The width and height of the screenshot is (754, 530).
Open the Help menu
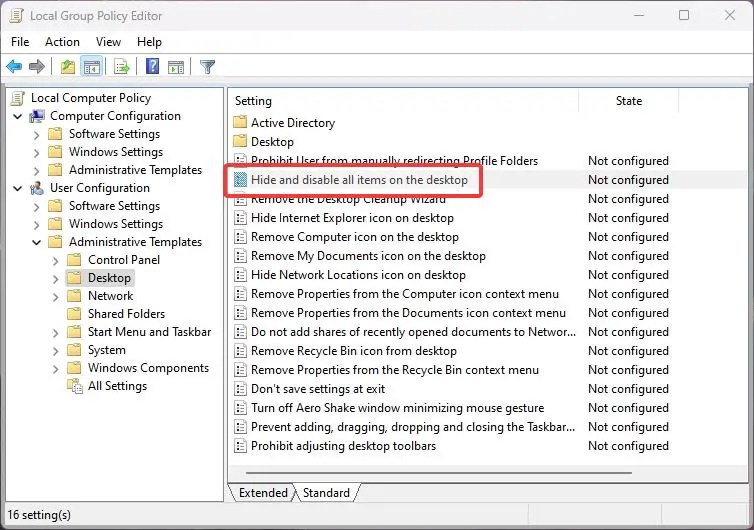click(x=149, y=42)
